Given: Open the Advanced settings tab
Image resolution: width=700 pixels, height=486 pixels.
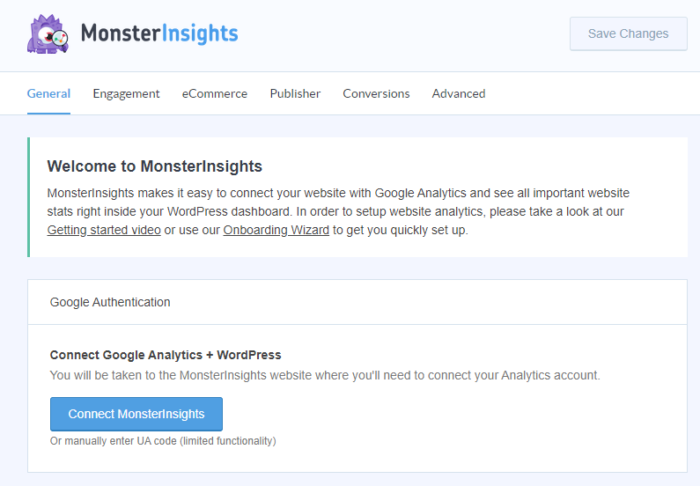Looking at the screenshot, I should tap(458, 94).
